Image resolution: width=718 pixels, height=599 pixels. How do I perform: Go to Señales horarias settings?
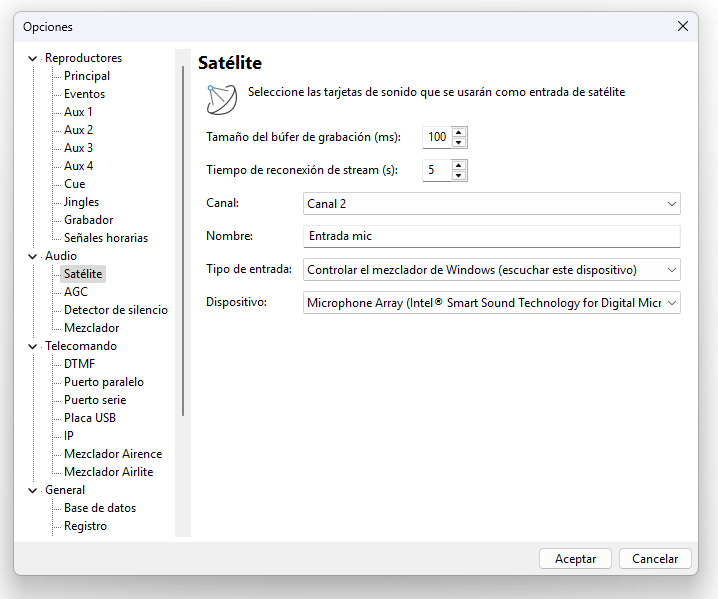pyautogui.click(x=105, y=238)
